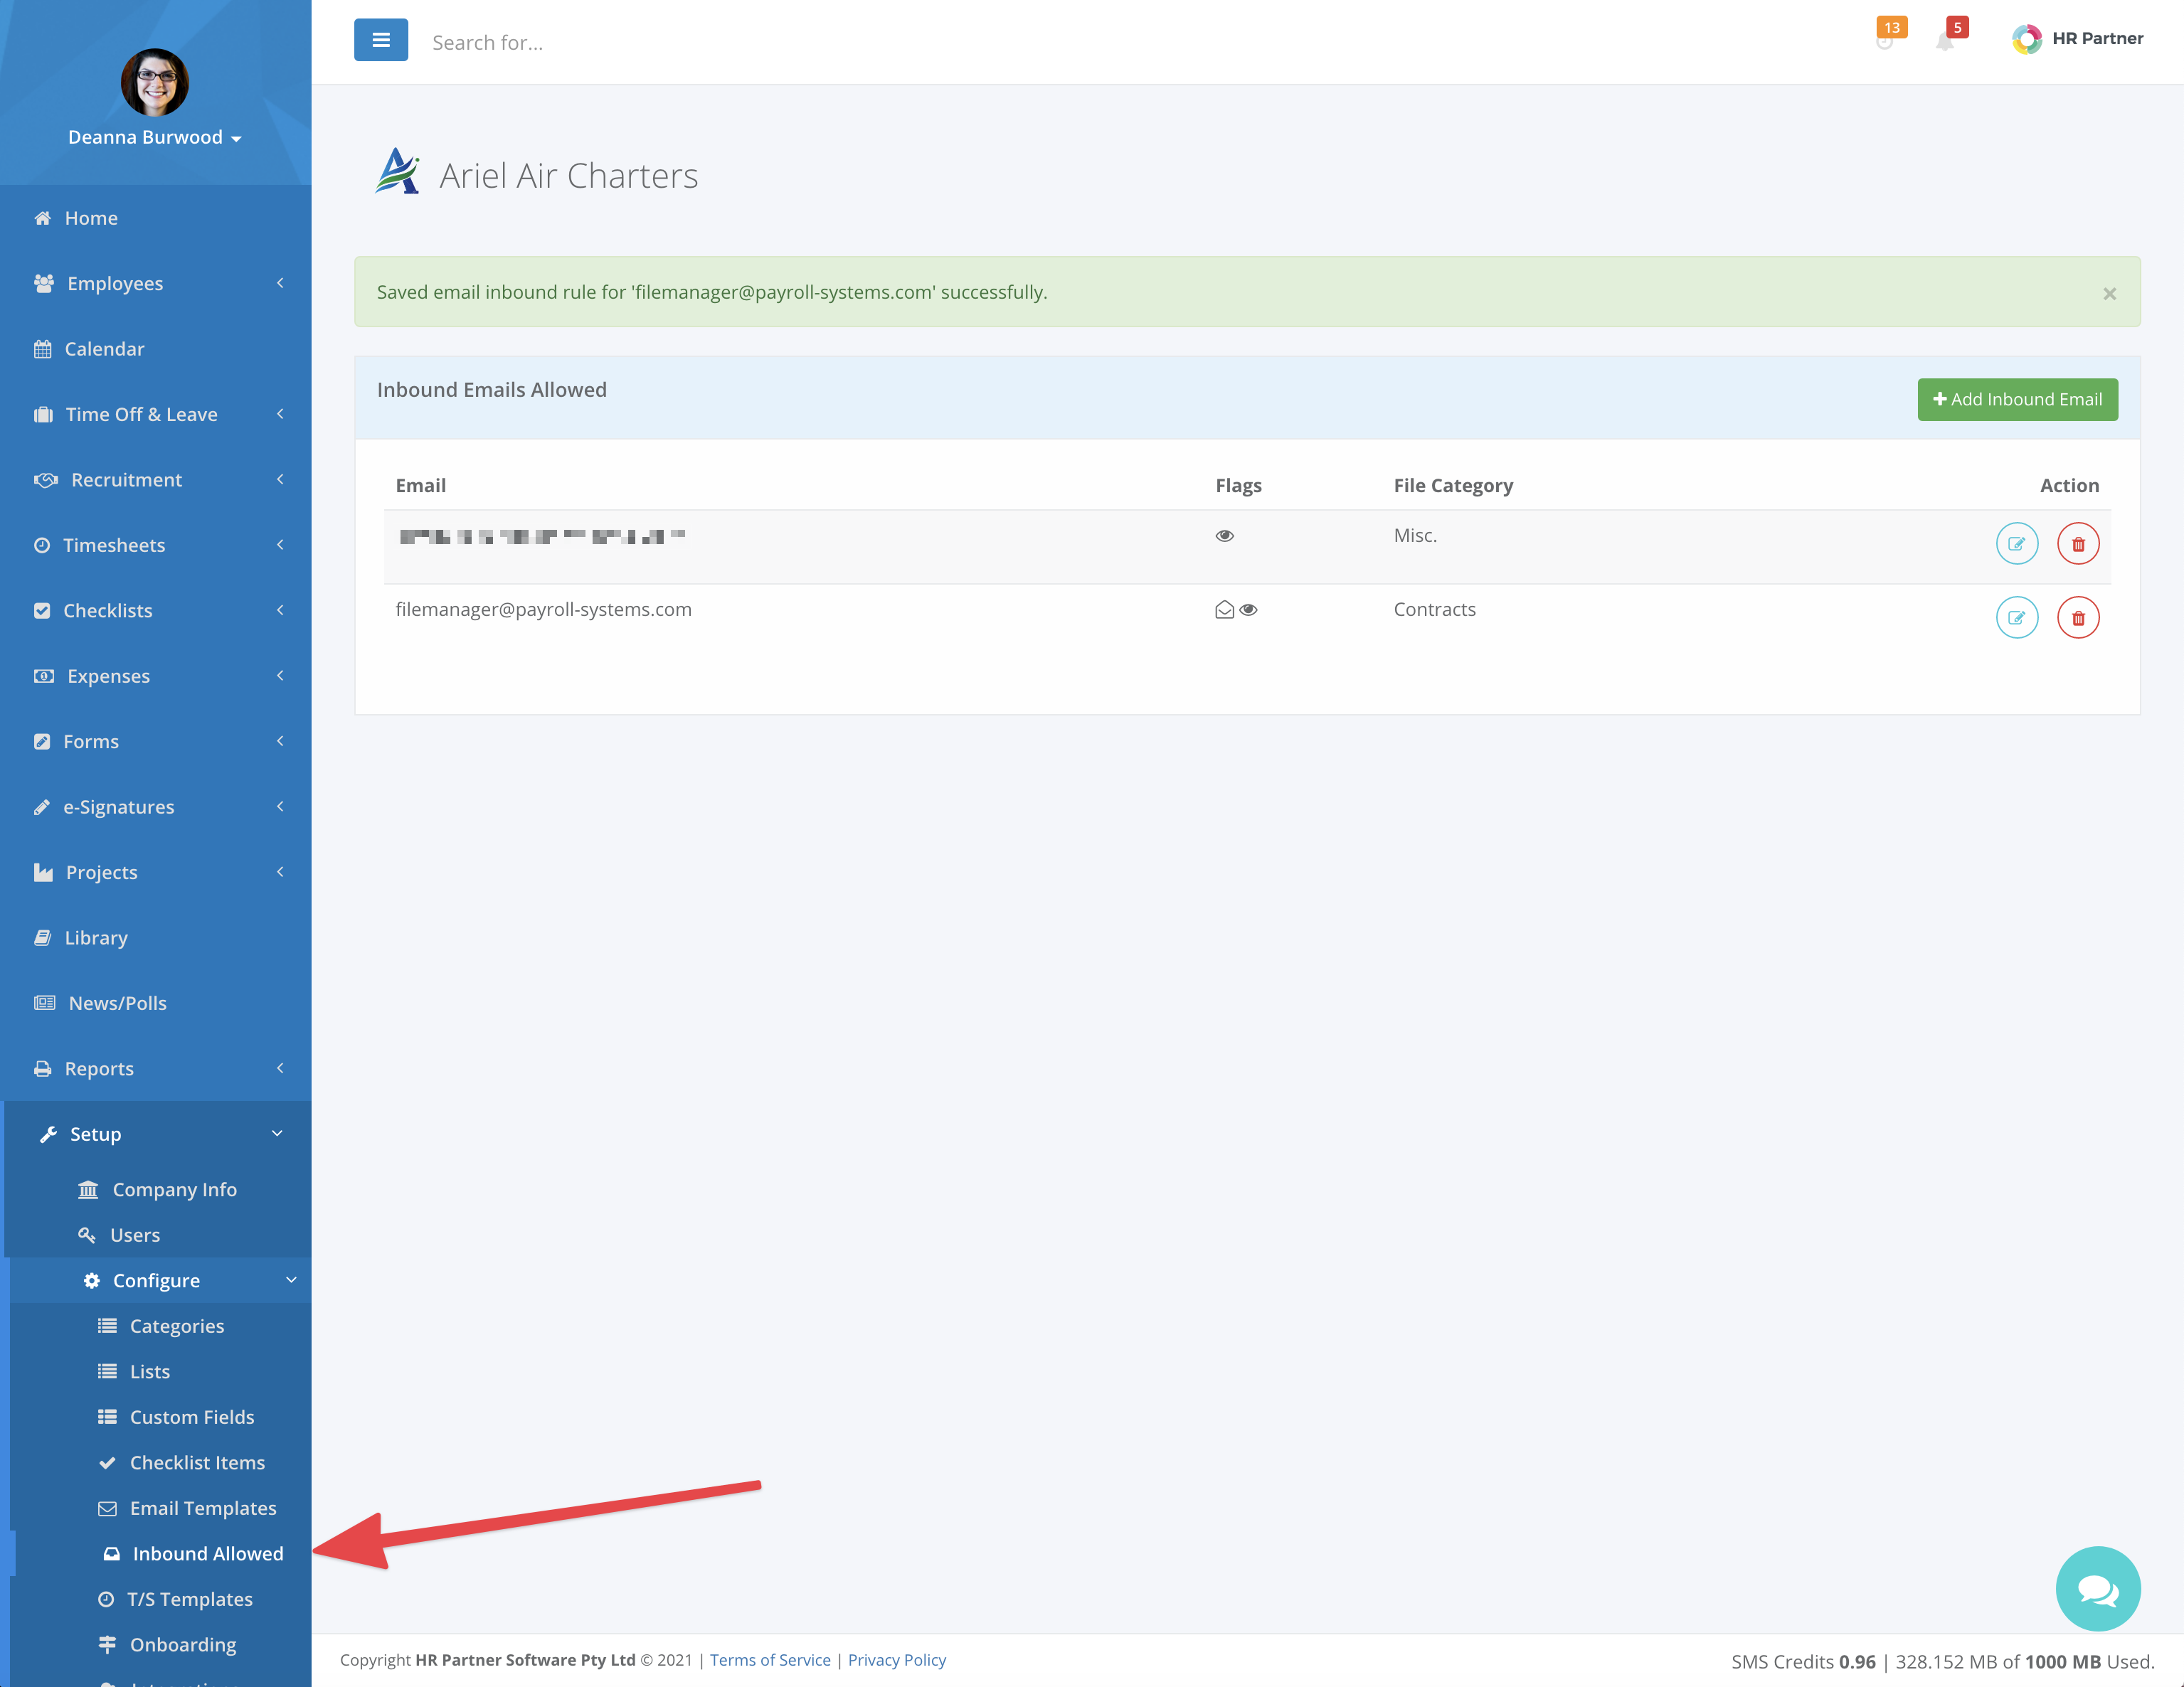2184x1687 pixels.
Task: Dismiss the green success alert
Action: tap(2109, 293)
